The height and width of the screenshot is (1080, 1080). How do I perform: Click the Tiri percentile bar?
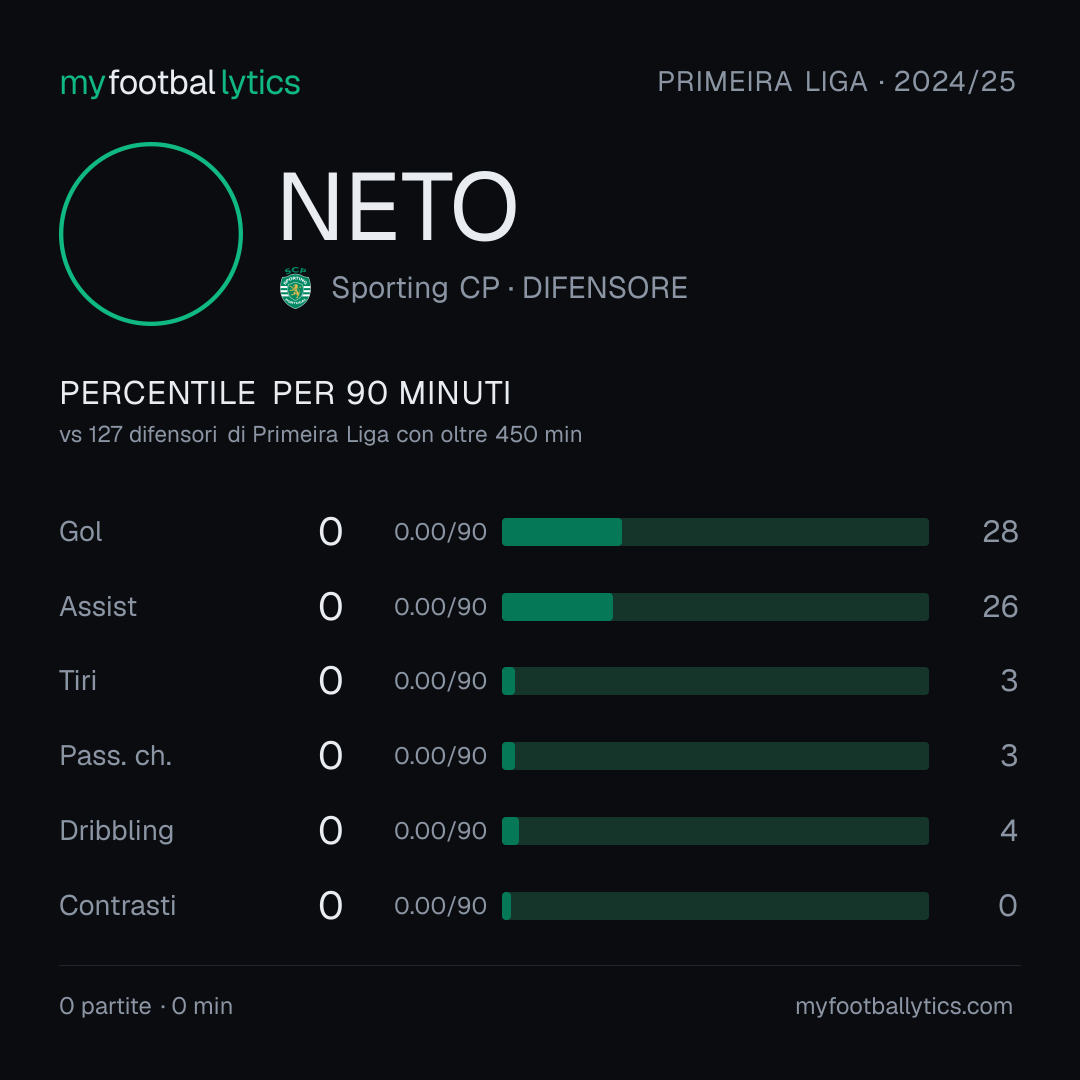(715, 681)
